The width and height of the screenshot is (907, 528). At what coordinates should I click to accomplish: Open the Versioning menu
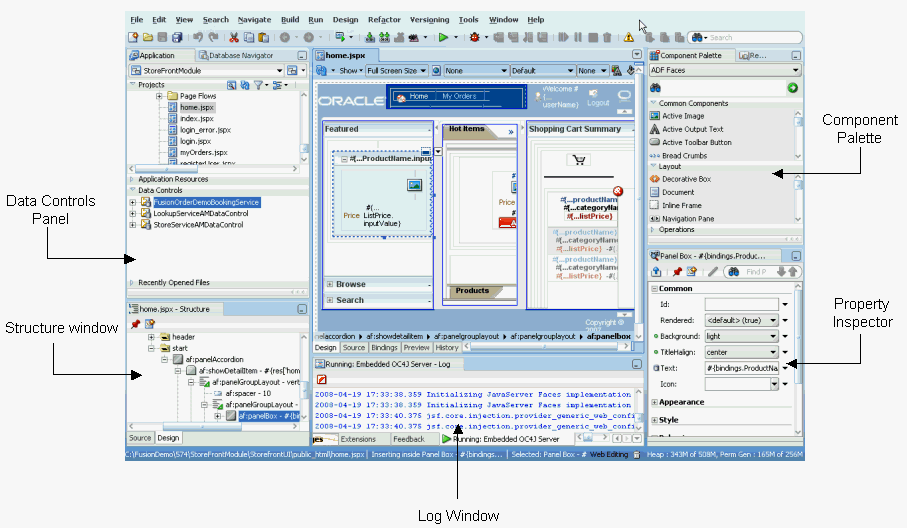click(x=429, y=20)
